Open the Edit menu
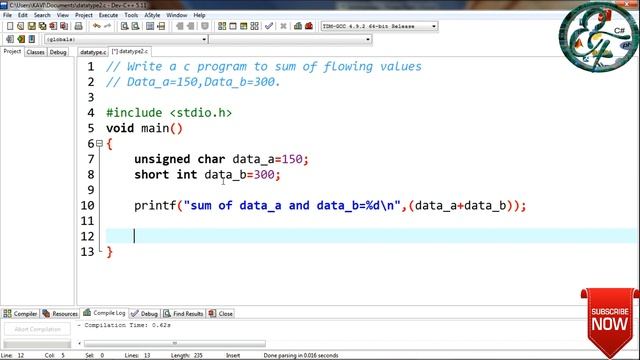The width and height of the screenshot is (640, 360). (22, 15)
